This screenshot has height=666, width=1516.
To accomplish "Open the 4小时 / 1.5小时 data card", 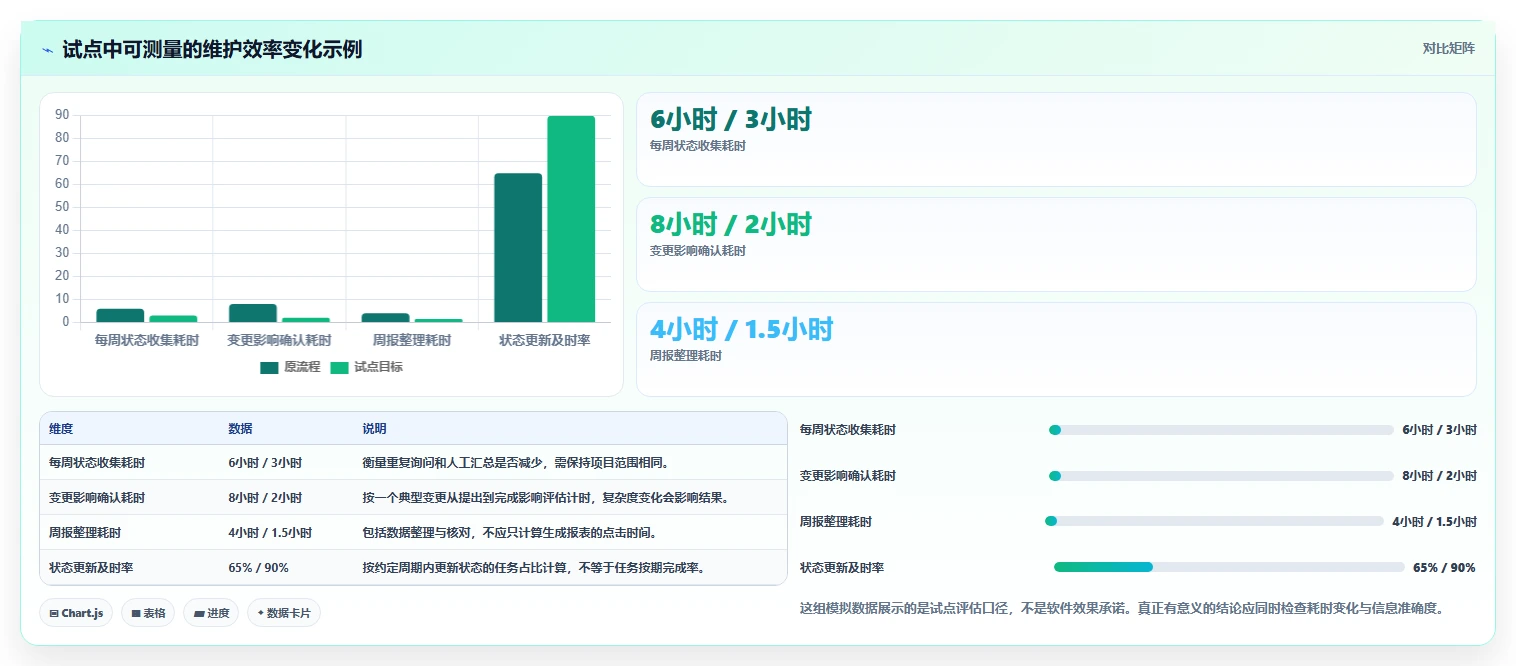I will tap(1056, 349).
